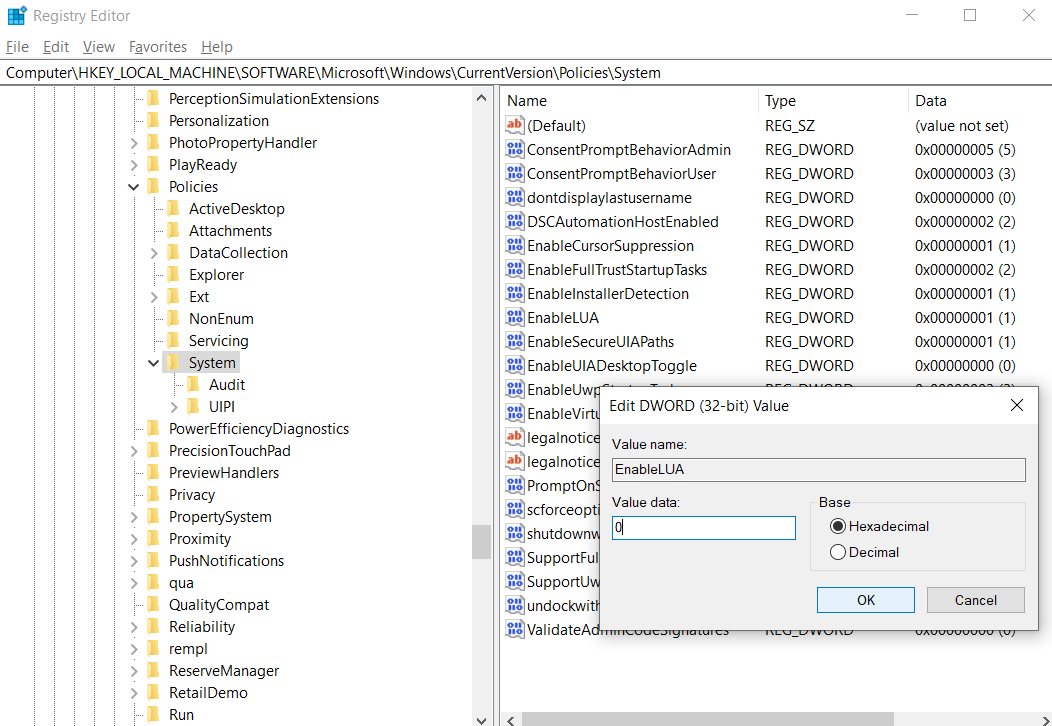Viewport: 1052px width, 726px height.
Task: Click into the Value data field
Action: click(704, 528)
